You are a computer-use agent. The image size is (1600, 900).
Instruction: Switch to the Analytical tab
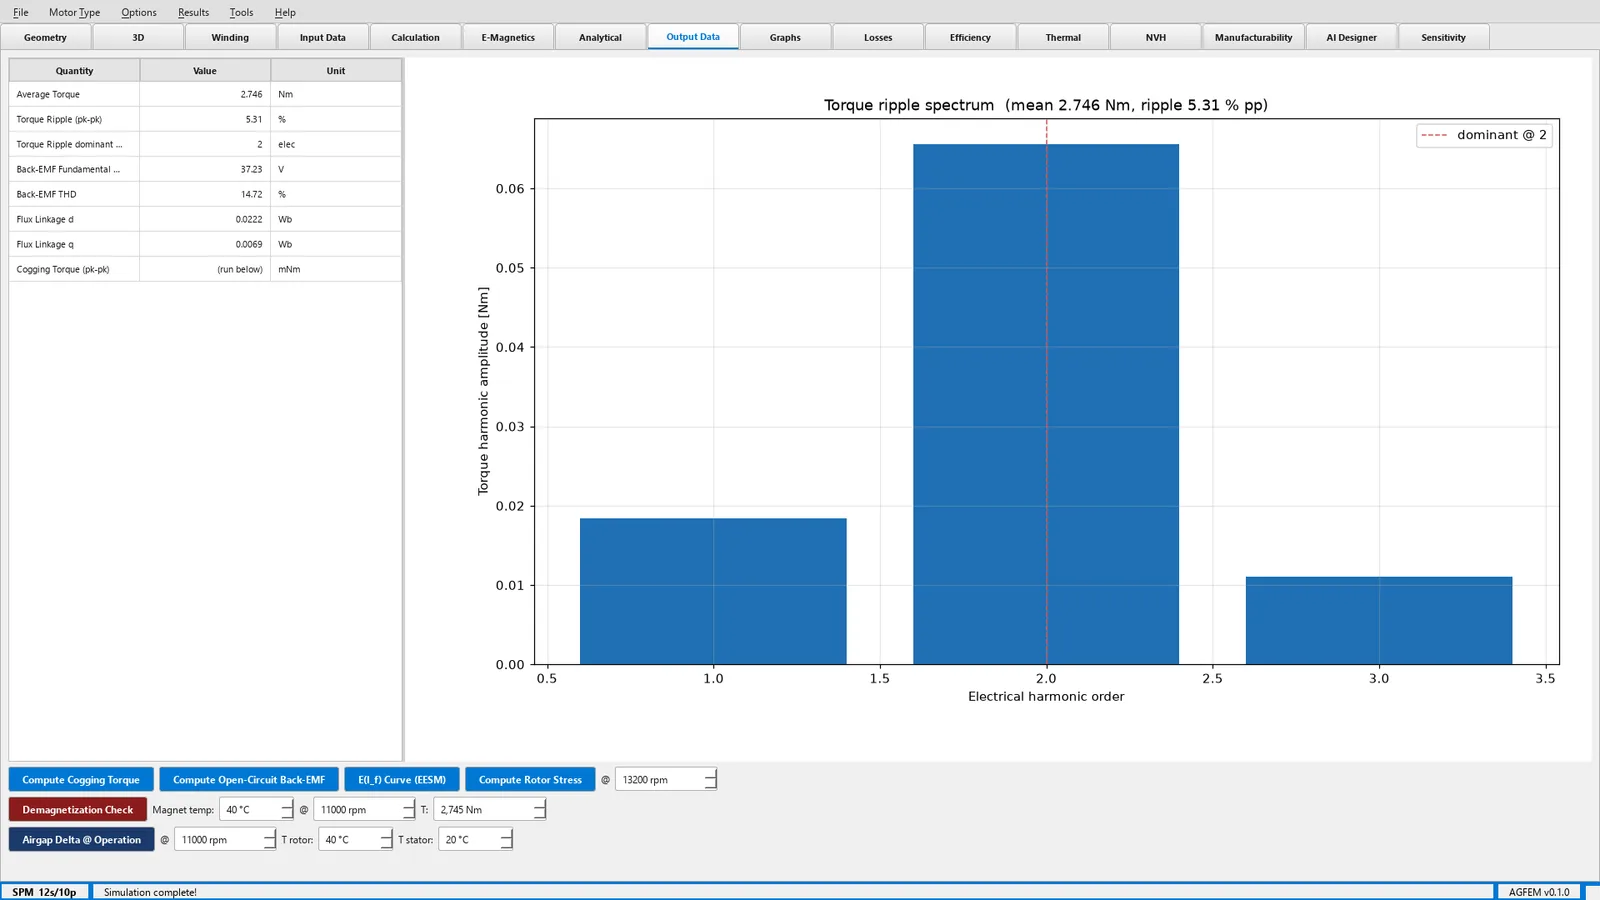[600, 37]
